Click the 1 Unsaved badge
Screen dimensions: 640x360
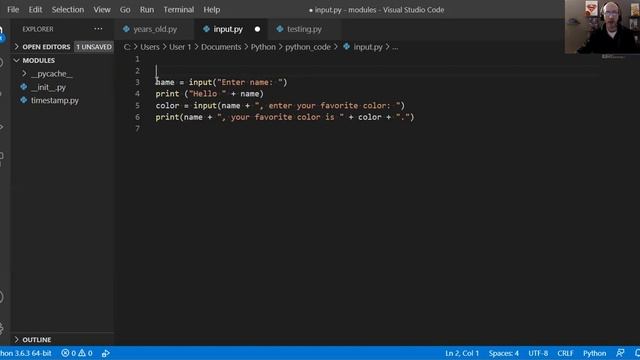click(94, 47)
